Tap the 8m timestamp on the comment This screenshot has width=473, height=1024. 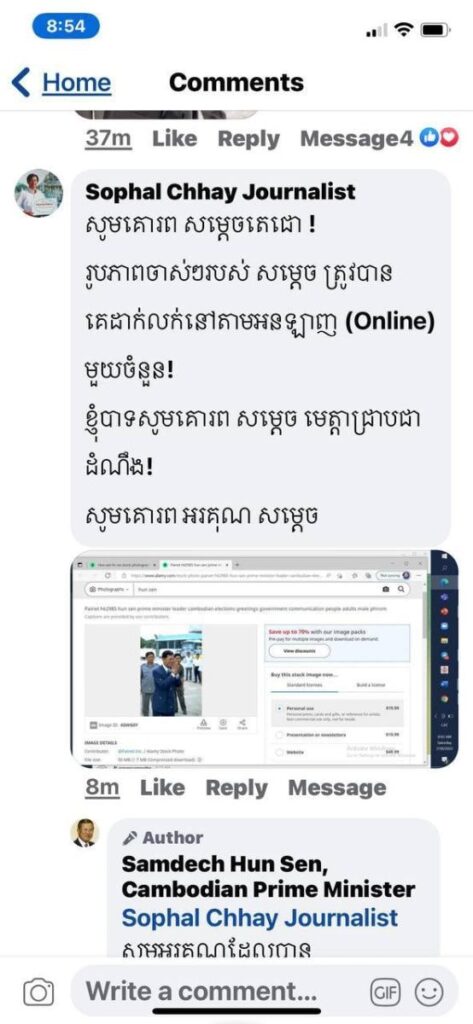103,788
